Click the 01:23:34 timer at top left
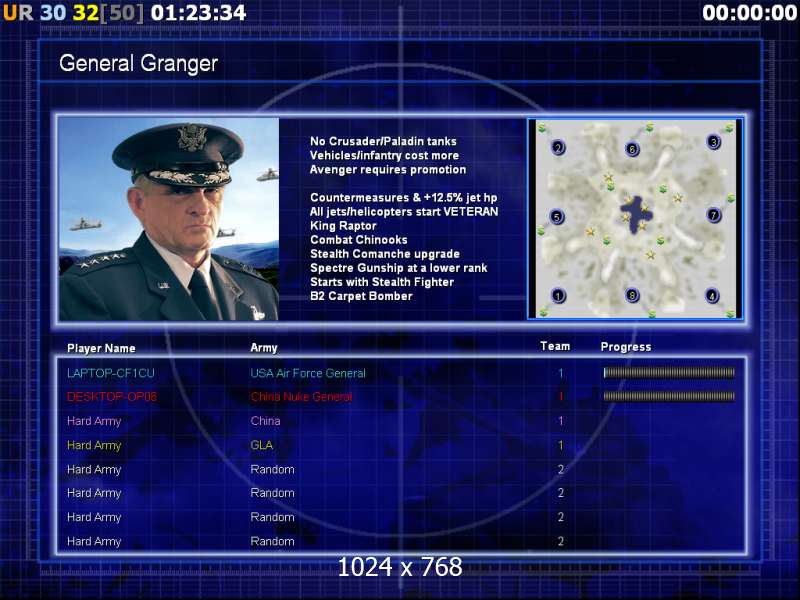This screenshot has height=600, width=800. (198, 13)
